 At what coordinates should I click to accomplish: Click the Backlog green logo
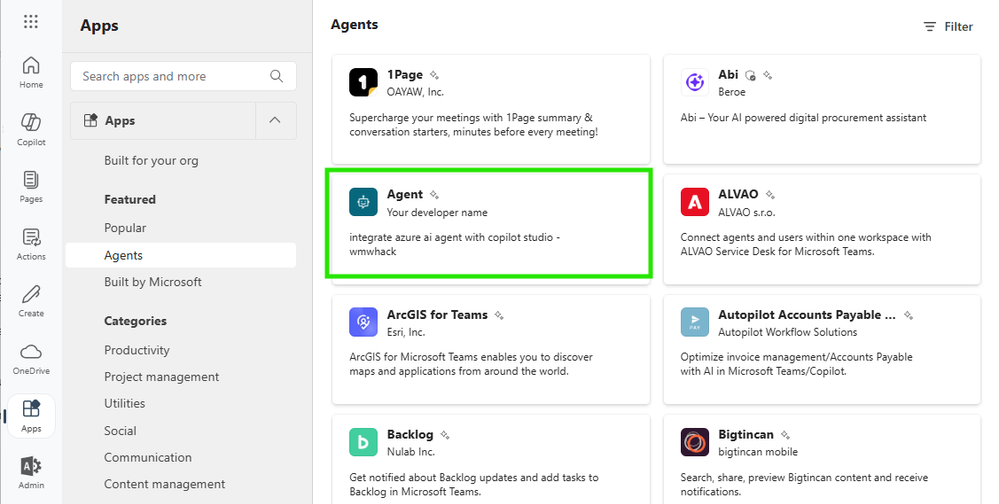363,442
